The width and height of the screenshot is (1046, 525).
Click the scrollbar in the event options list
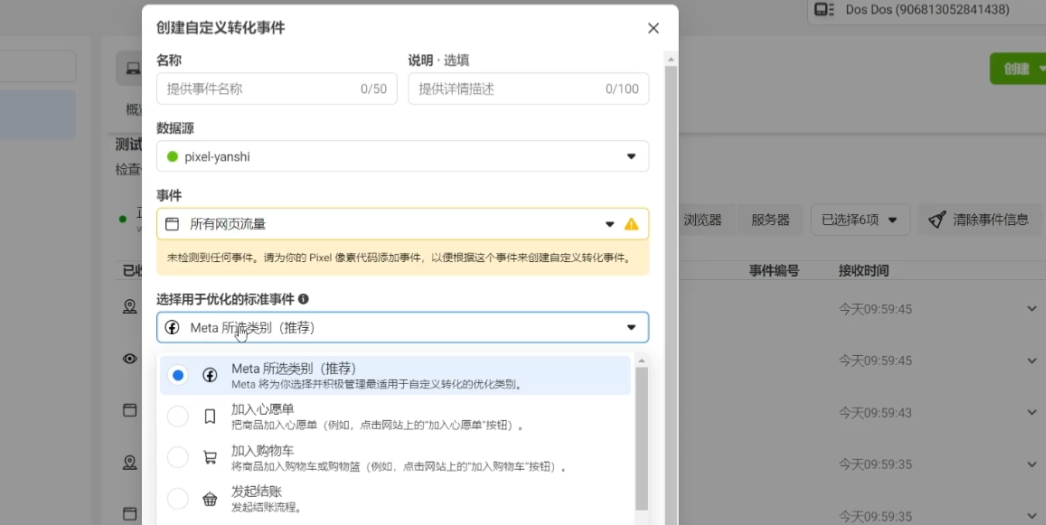641,438
